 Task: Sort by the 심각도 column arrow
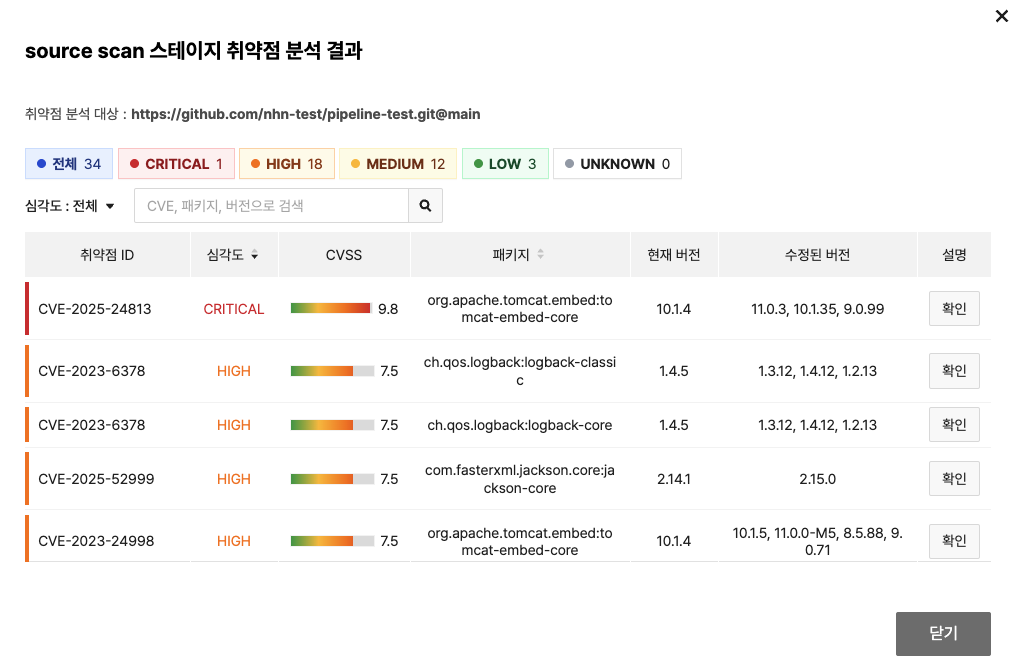point(254,256)
